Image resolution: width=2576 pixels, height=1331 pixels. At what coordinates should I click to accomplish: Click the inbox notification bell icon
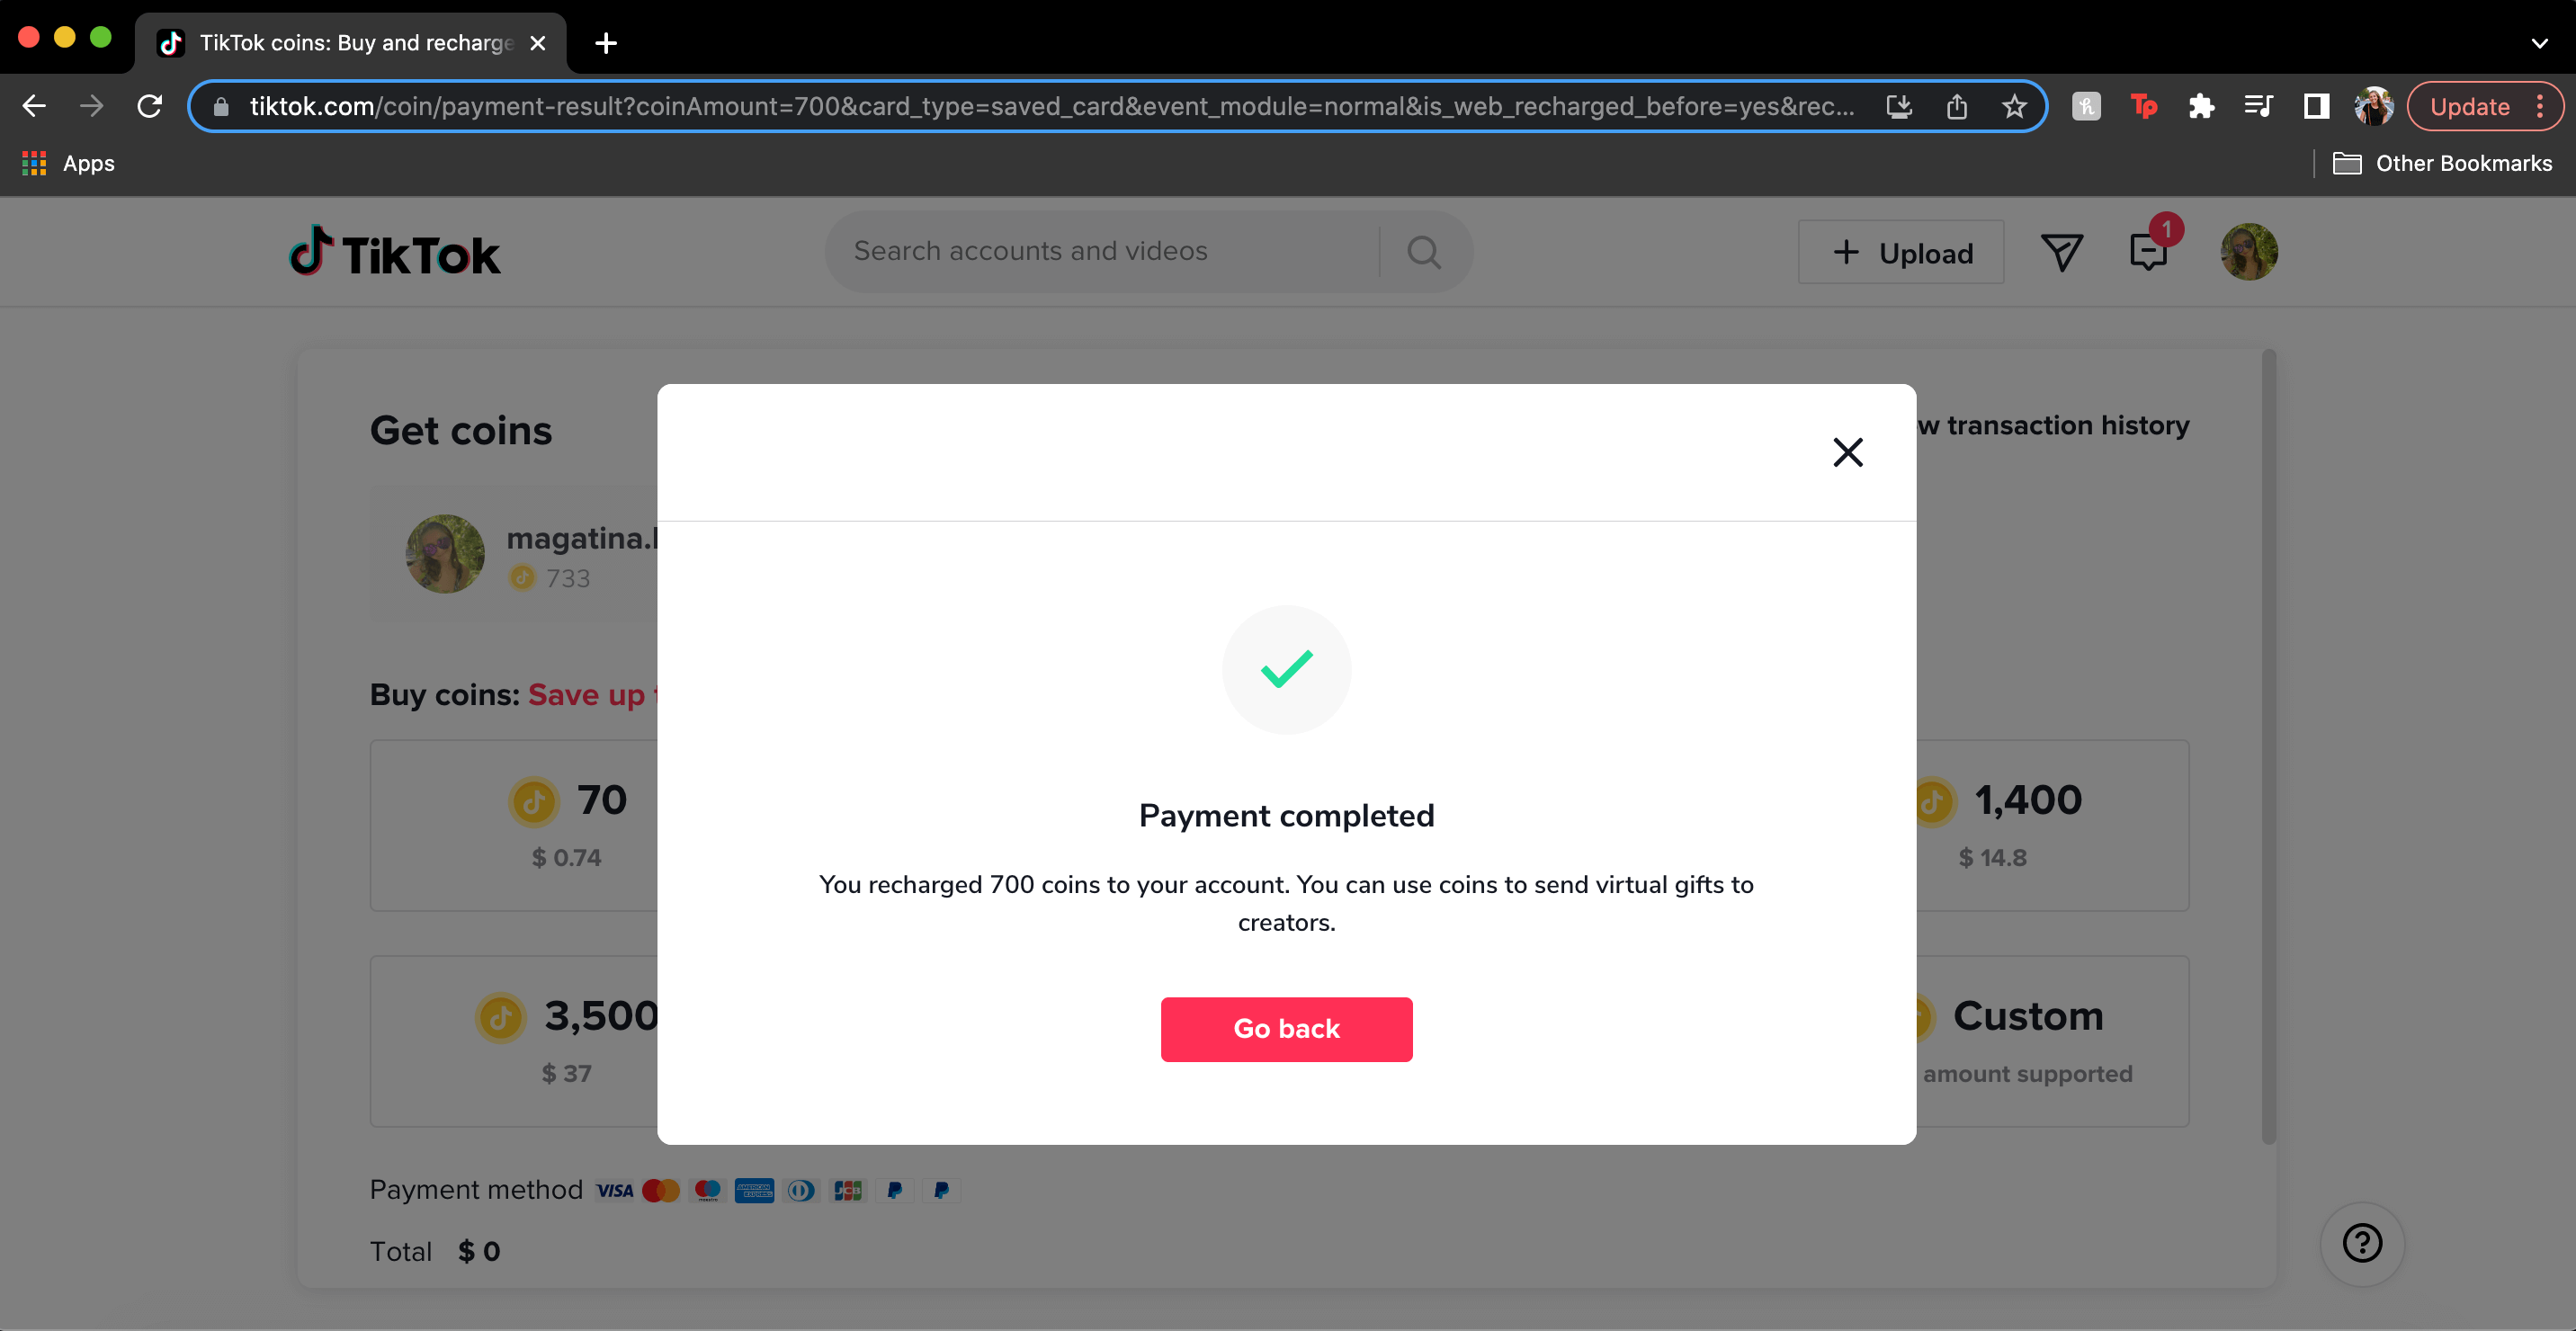point(2147,251)
